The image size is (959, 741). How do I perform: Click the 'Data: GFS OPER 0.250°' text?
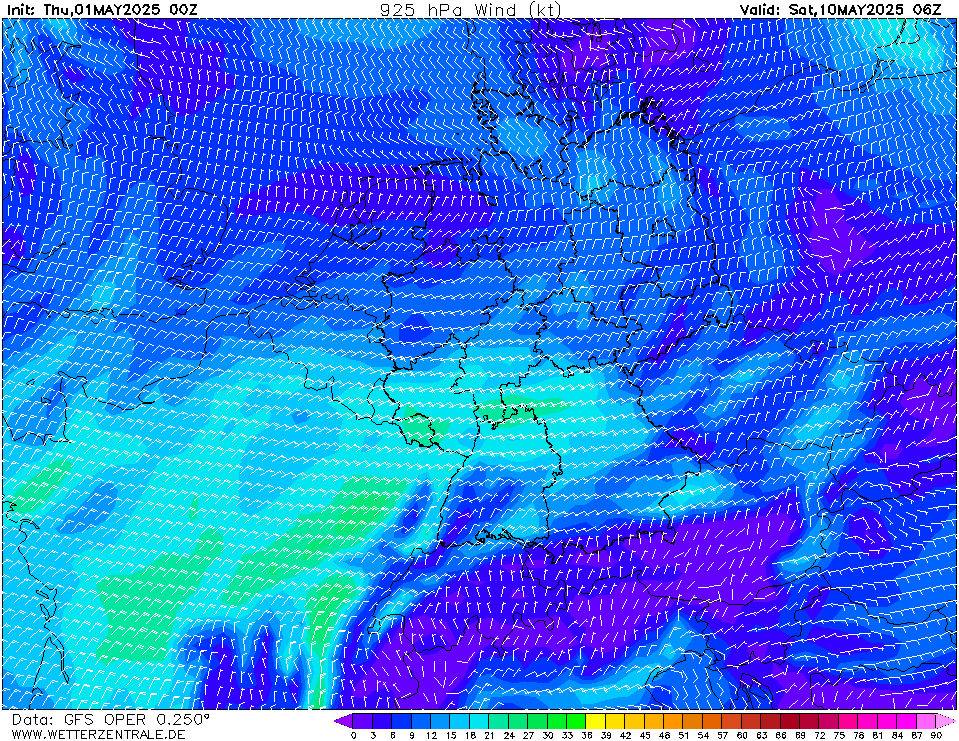coord(111,720)
